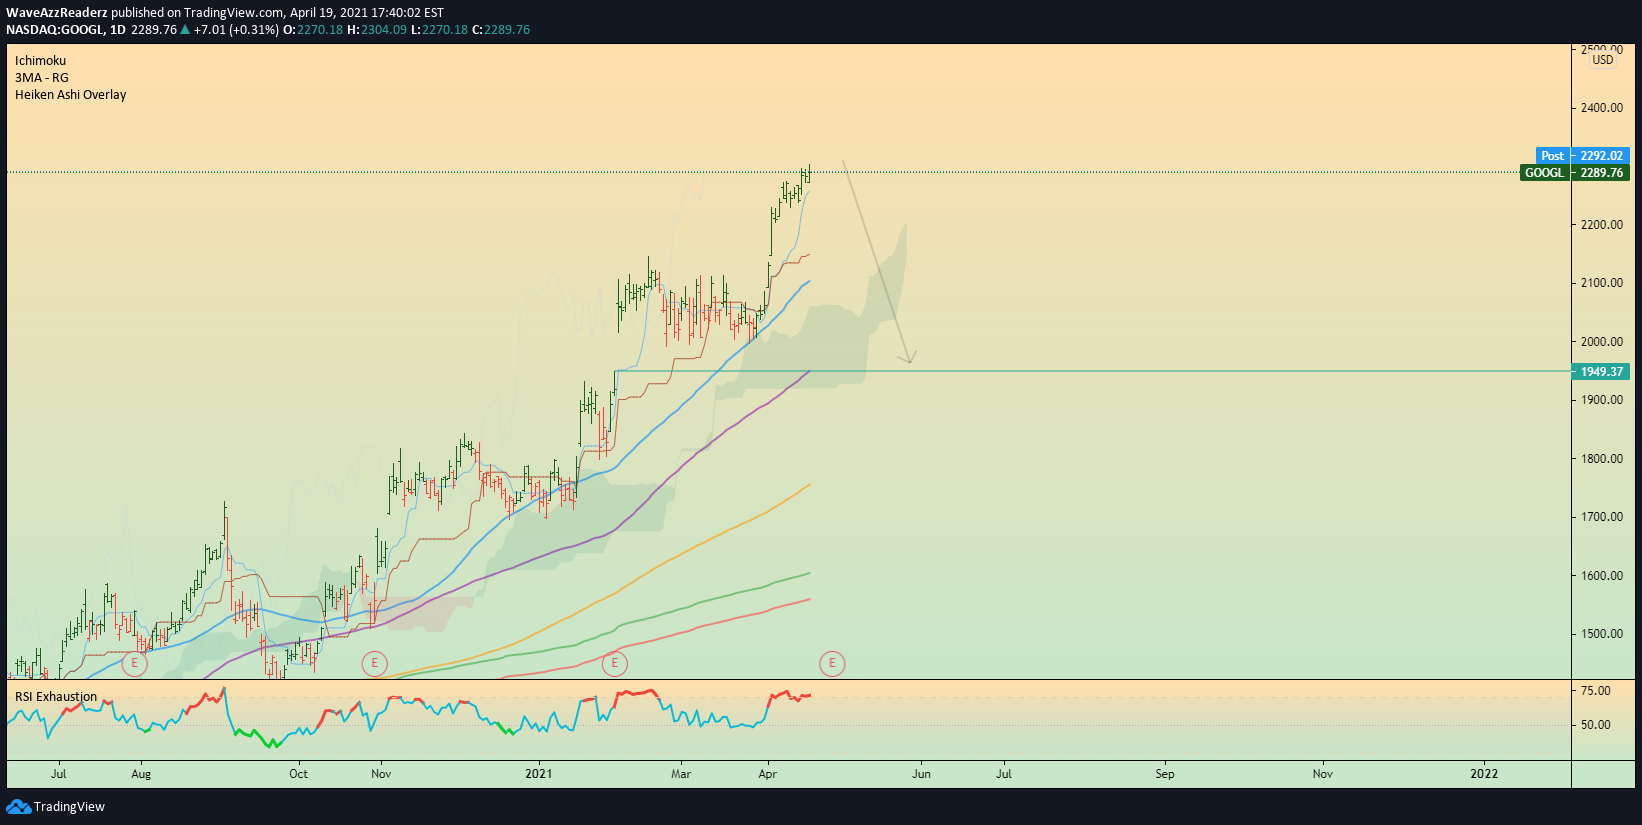Click the 2100.00 price axis label

1602,283
